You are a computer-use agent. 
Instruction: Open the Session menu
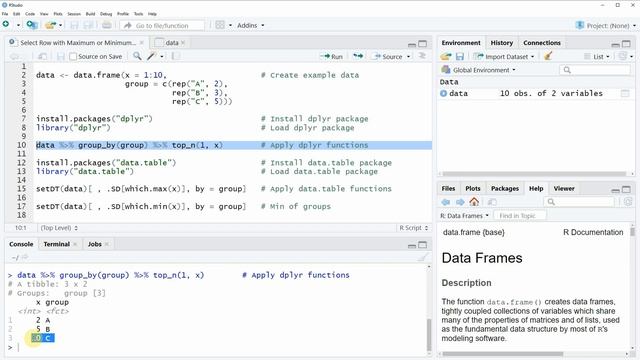point(74,14)
